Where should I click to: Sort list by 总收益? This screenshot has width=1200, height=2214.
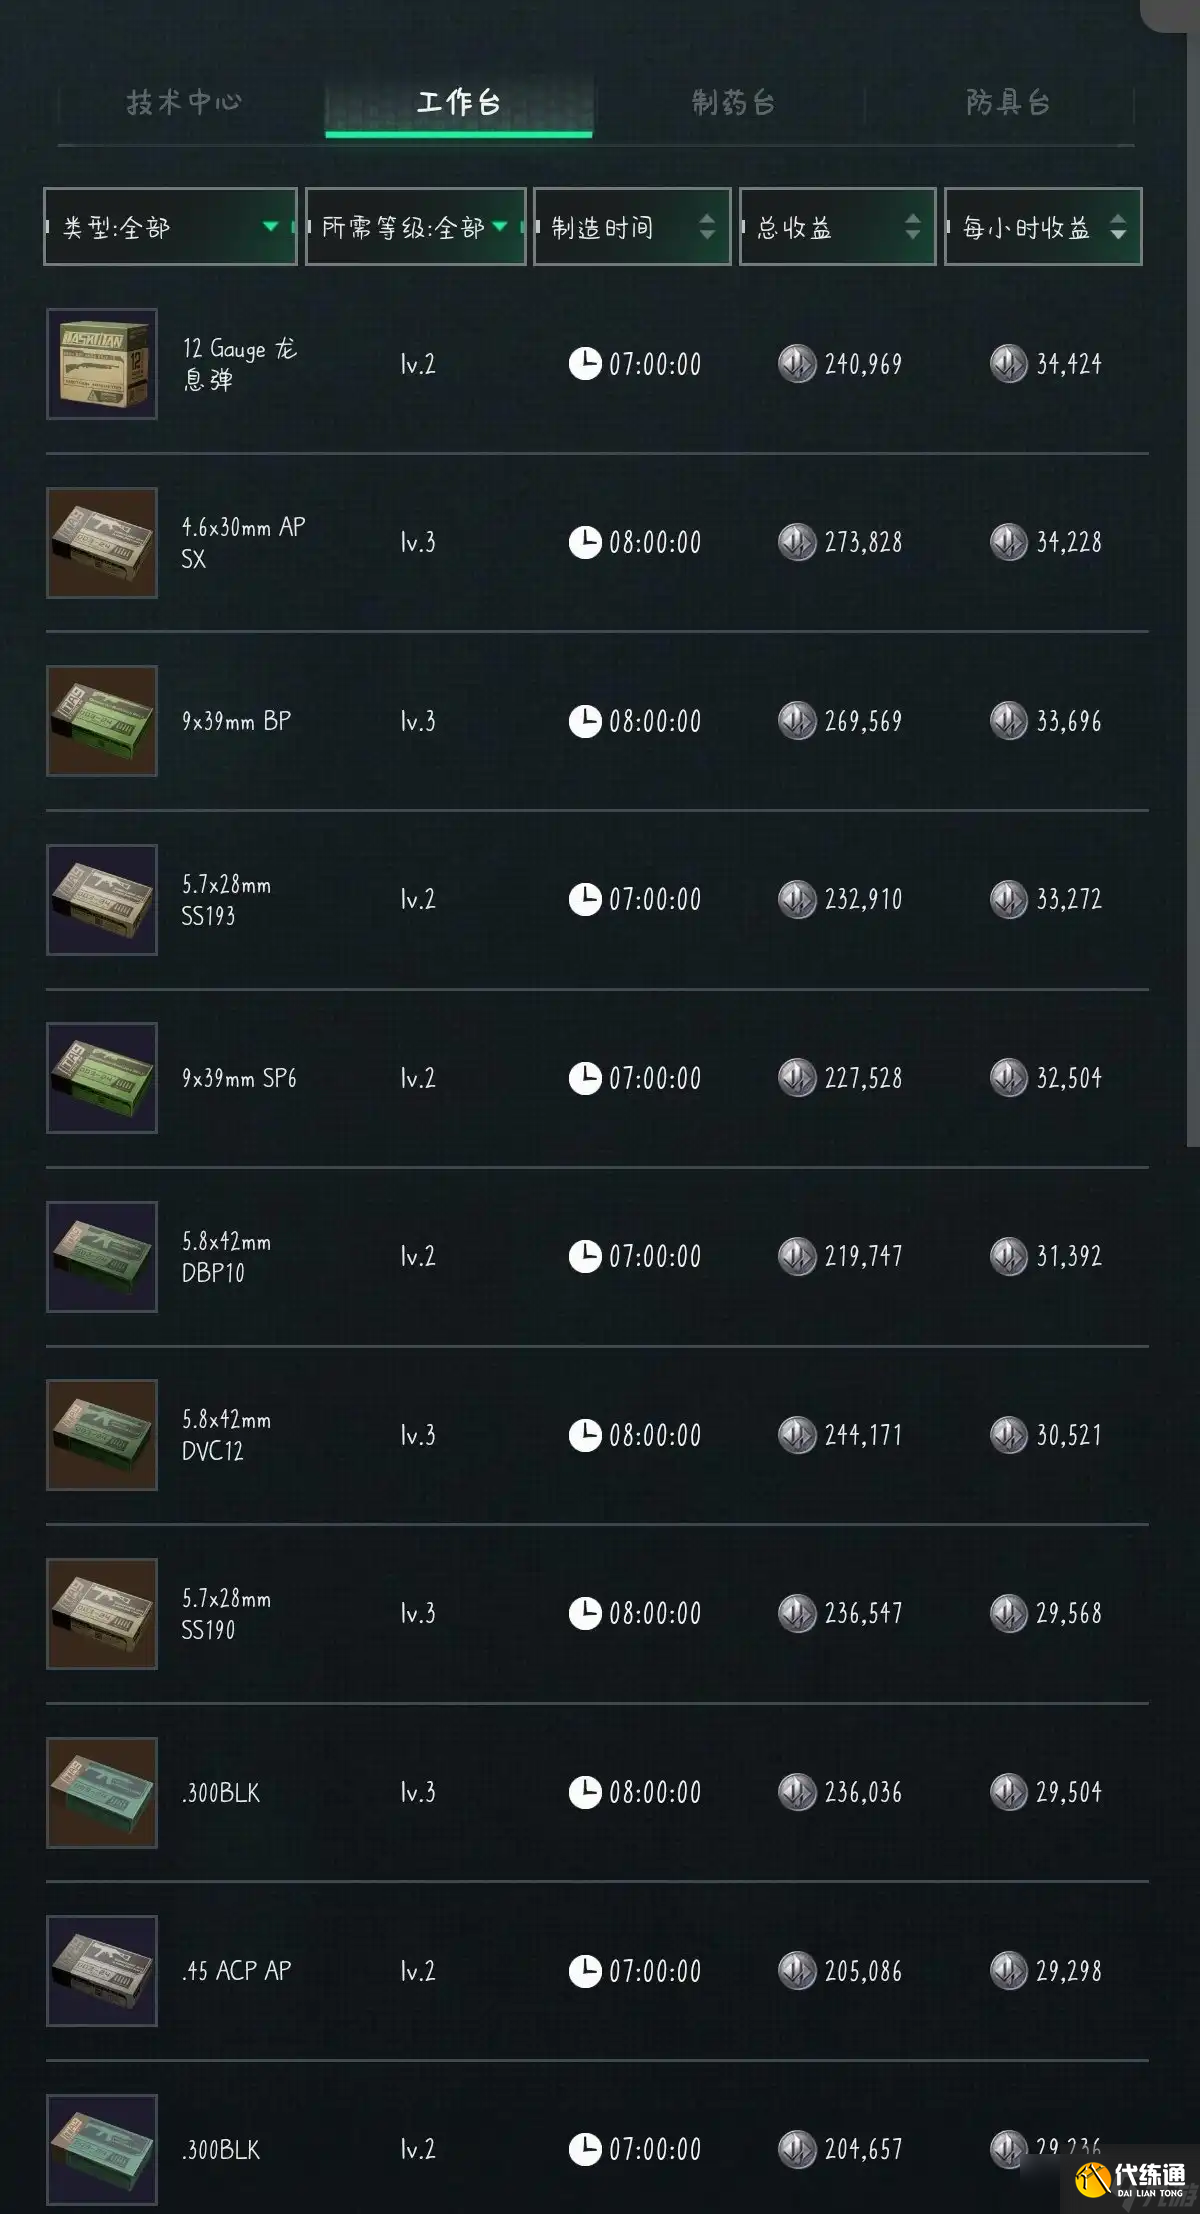(x=837, y=227)
